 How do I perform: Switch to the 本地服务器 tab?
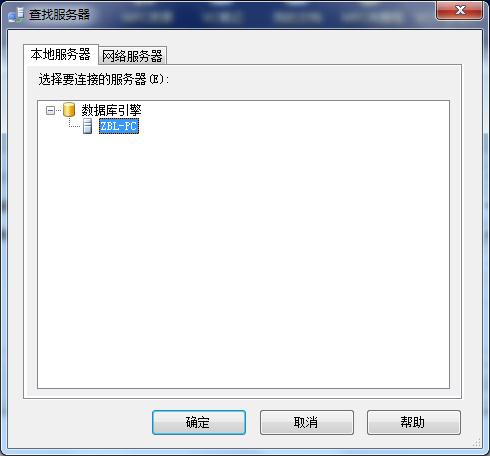[61, 54]
